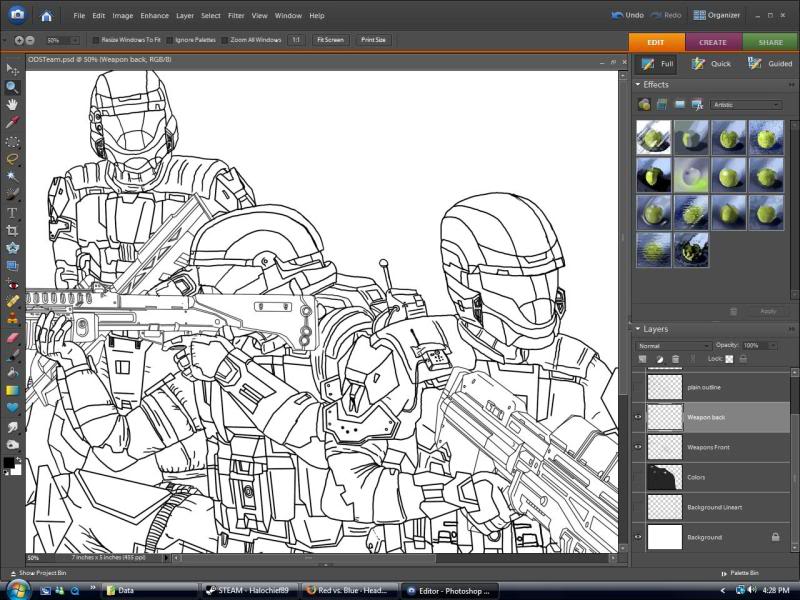This screenshot has height=600, width=800.
Task: Select the Brush tool
Action: point(12,355)
